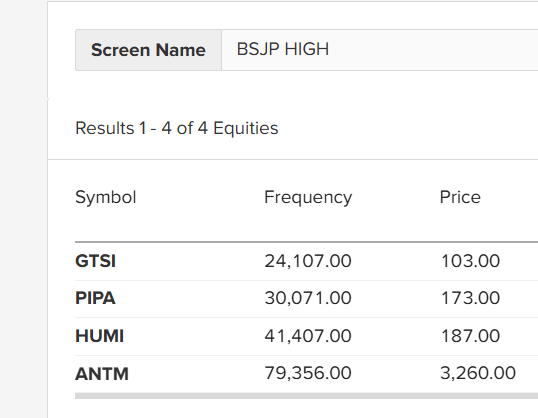This screenshot has width=538, height=418.
Task: Select HUMI frequency value 41,407.00
Action: [x=308, y=336]
